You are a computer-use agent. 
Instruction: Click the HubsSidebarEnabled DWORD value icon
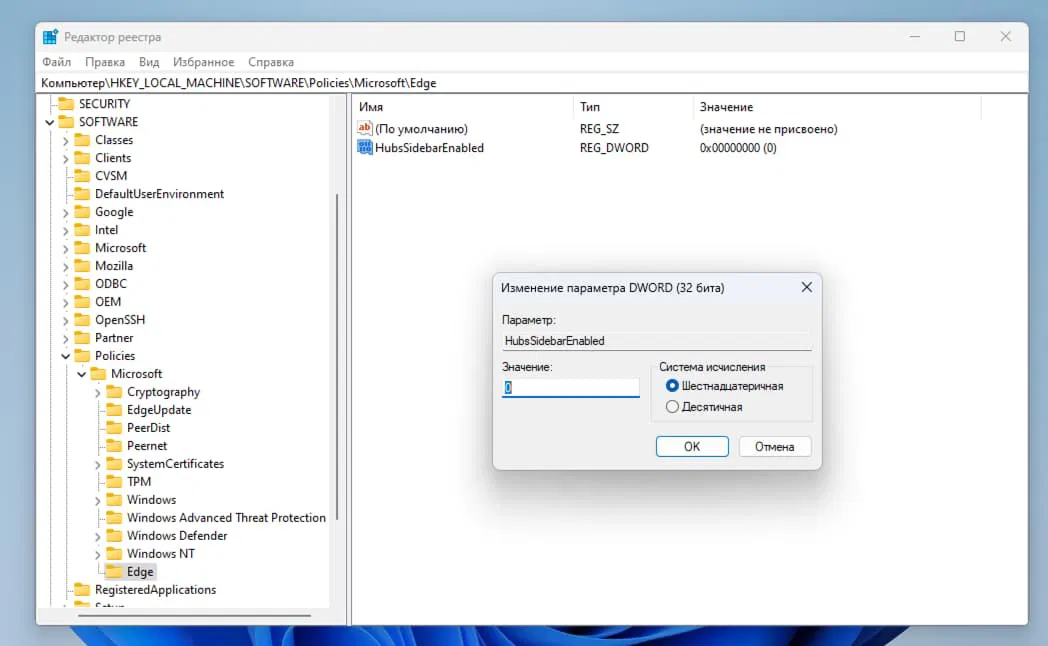(364, 148)
